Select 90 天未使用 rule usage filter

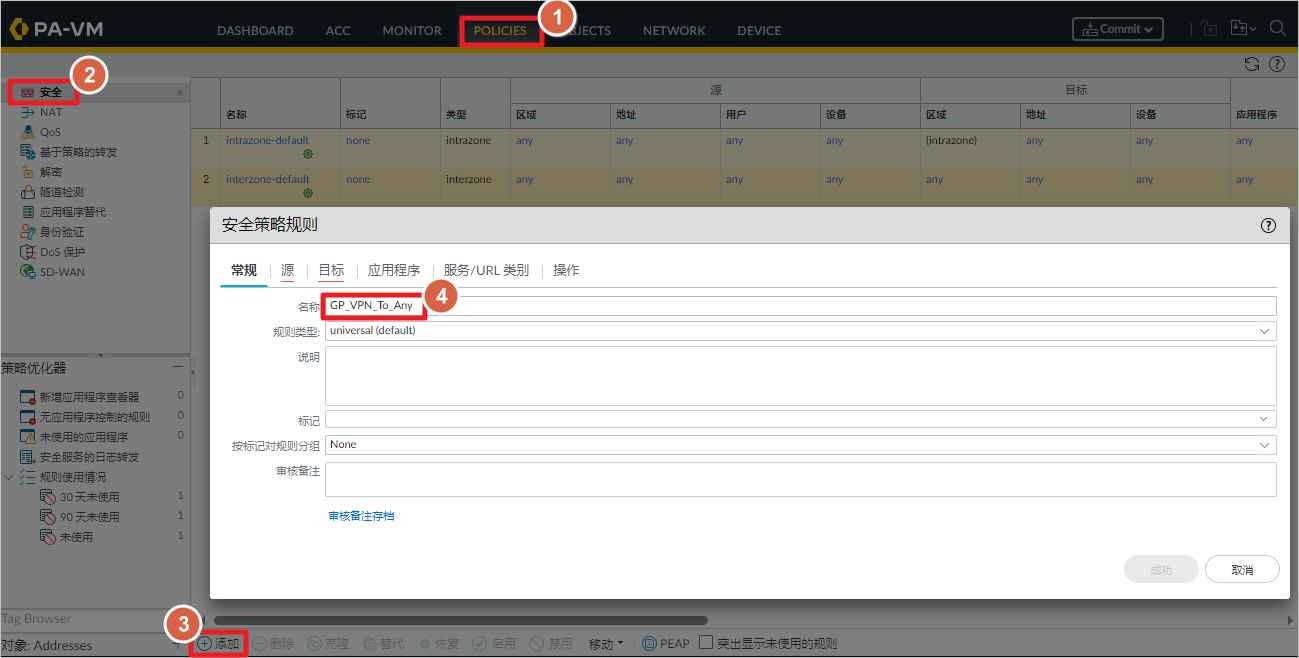(89, 517)
